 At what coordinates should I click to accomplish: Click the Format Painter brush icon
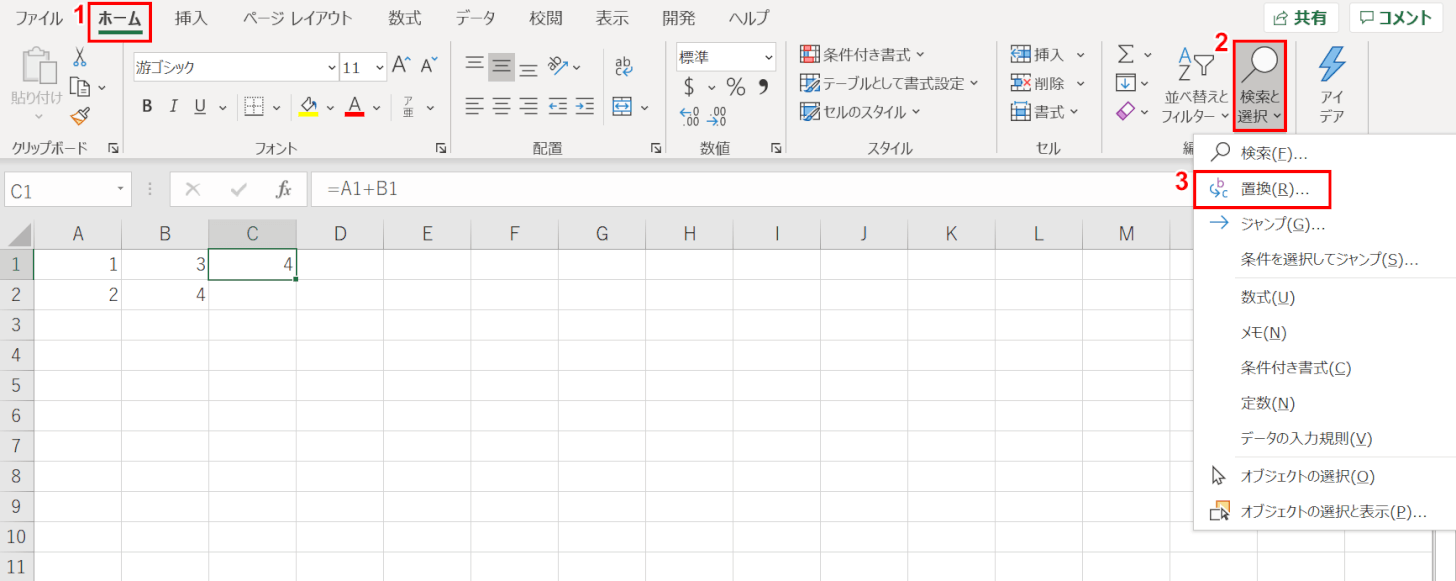point(81,115)
